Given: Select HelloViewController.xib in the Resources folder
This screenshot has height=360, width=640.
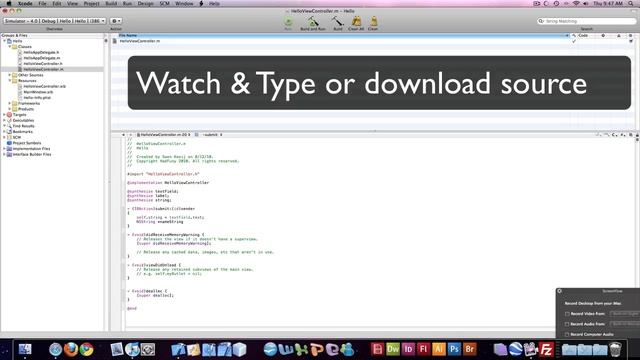Looking at the screenshot, I should (x=44, y=87).
